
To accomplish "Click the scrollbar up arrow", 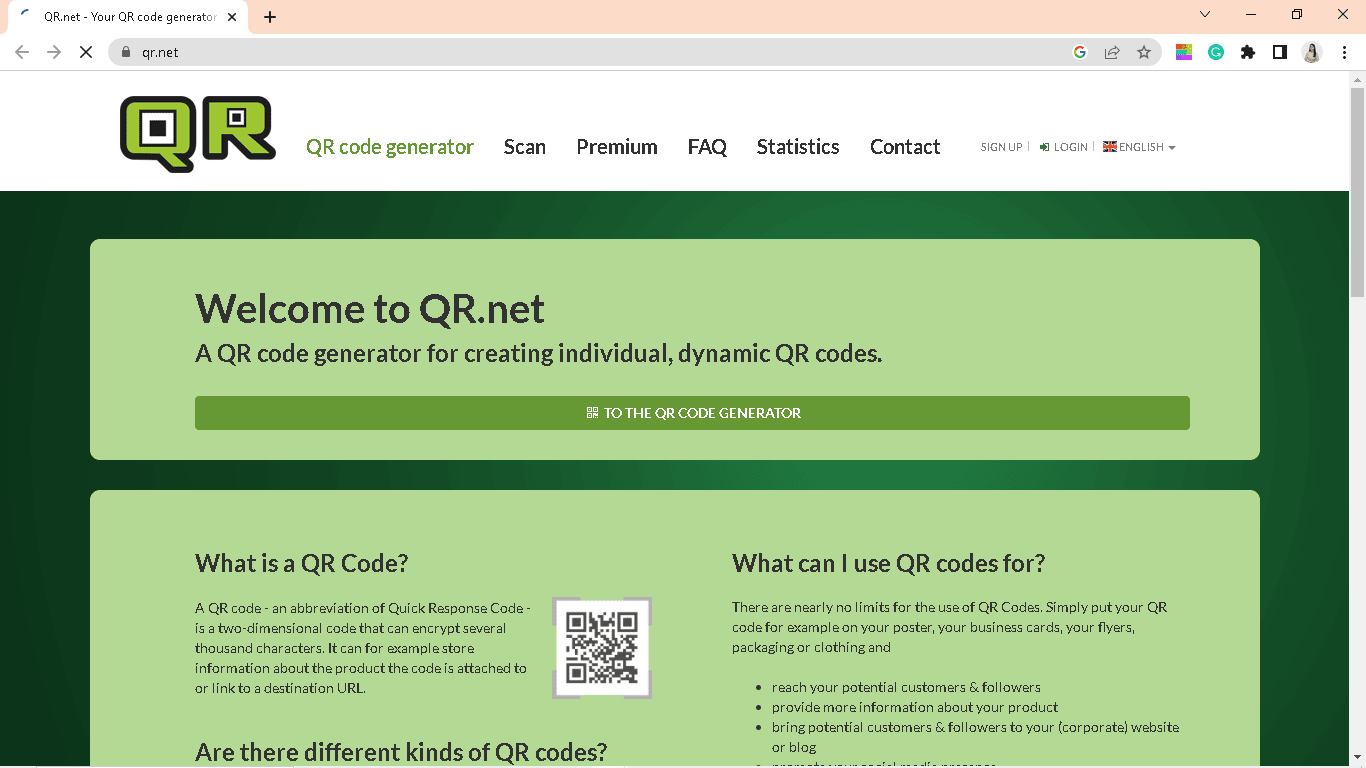I will tap(1357, 79).
